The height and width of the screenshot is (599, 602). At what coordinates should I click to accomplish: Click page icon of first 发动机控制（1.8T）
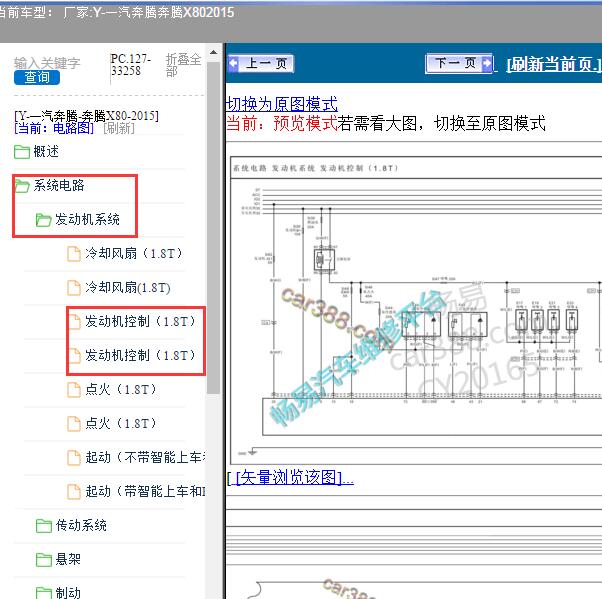coord(74,321)
